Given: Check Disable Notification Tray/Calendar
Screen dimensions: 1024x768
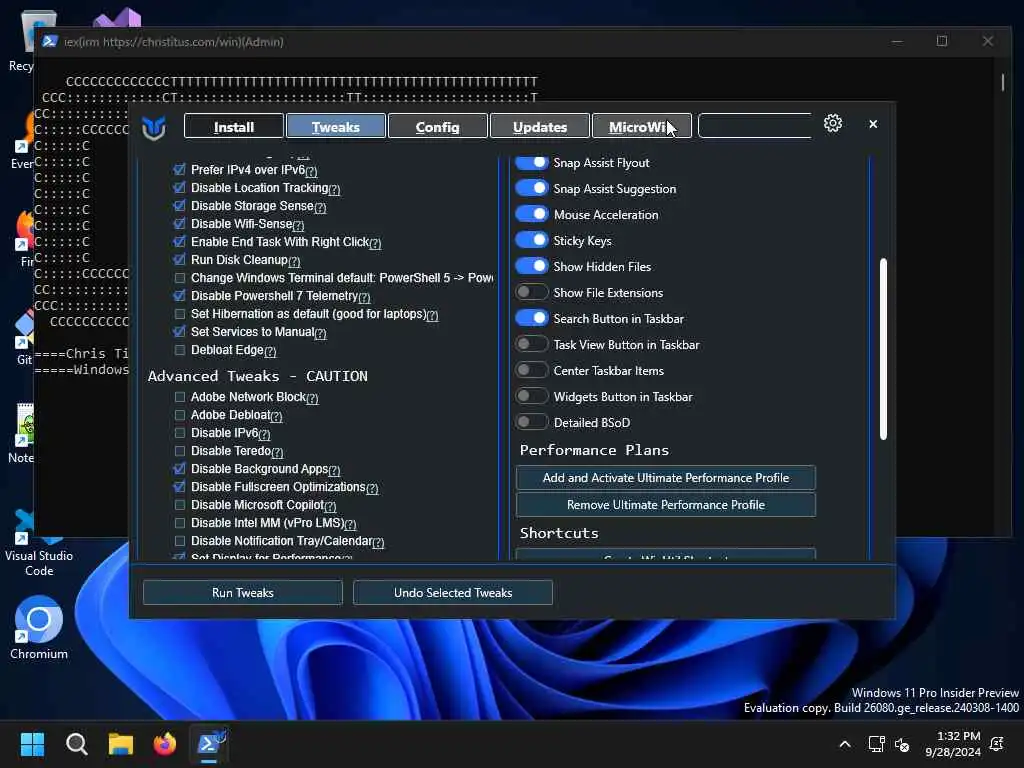Looking at the screenshot, I should [x=180, y=541].
